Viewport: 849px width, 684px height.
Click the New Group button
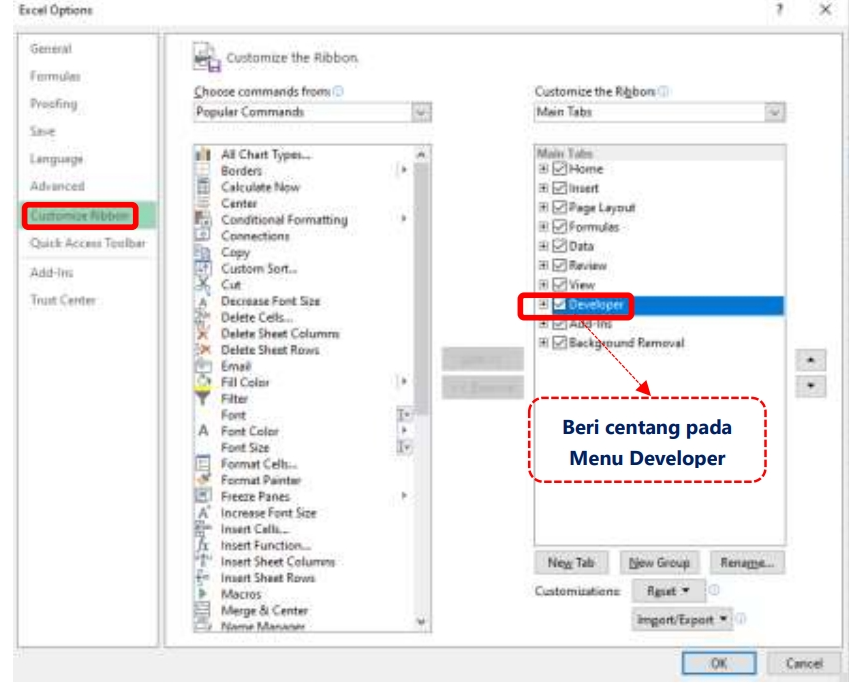[659, 563]
